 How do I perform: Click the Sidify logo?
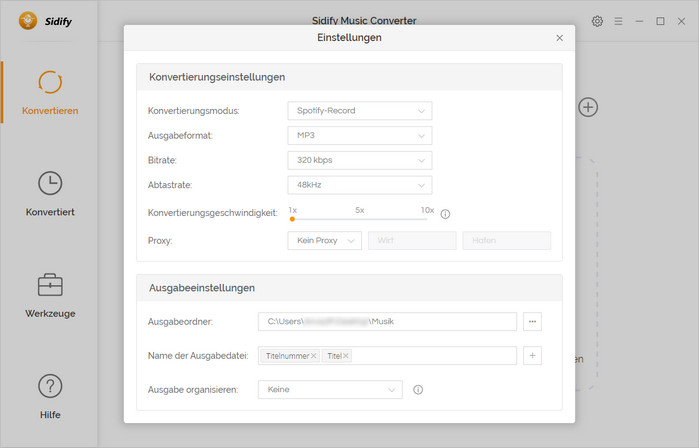point(45,21)
